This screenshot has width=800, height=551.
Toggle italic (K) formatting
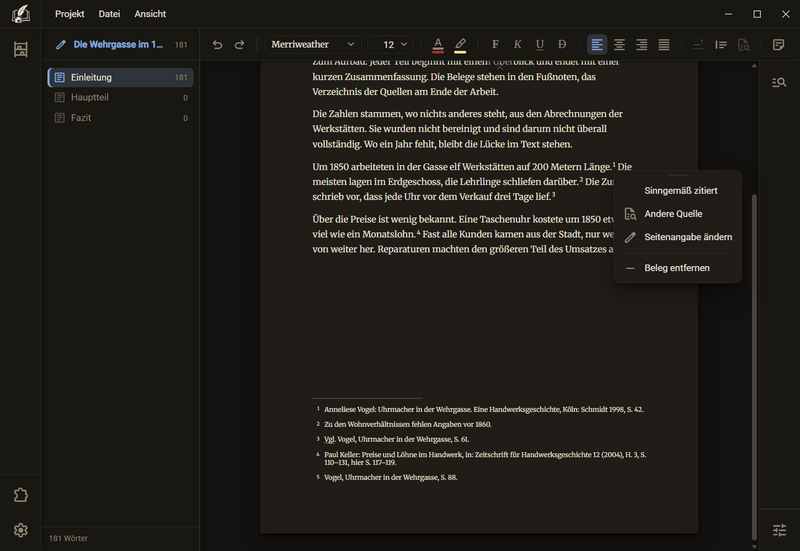pyautogui.click(x=517, y=44)
